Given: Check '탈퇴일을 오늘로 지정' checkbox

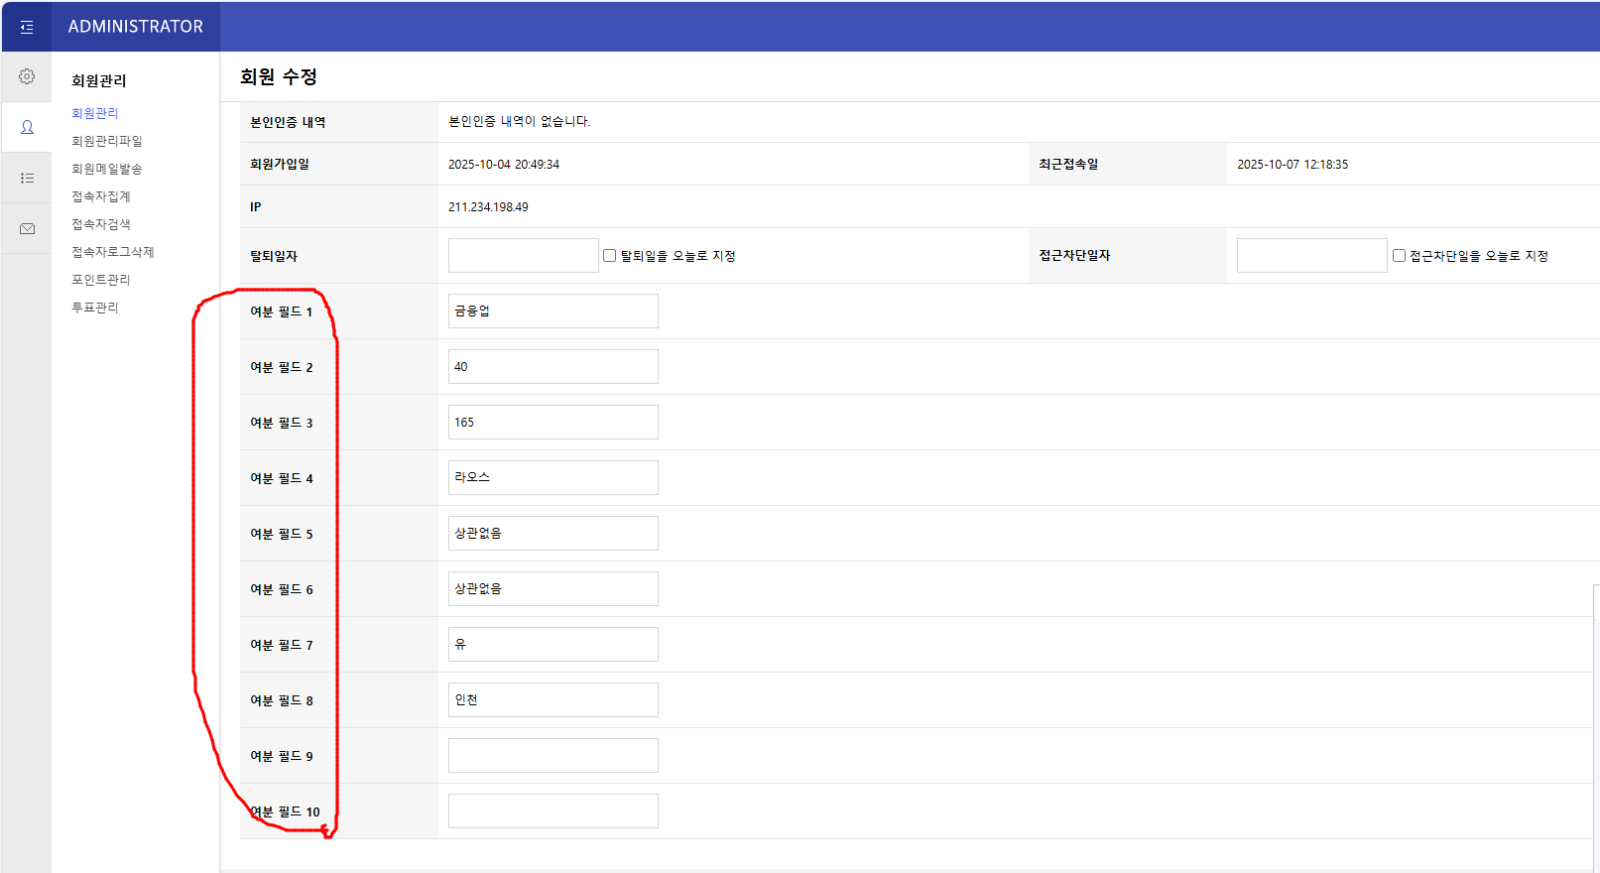Looking at the screenshot, I should (x=609, y=256).
